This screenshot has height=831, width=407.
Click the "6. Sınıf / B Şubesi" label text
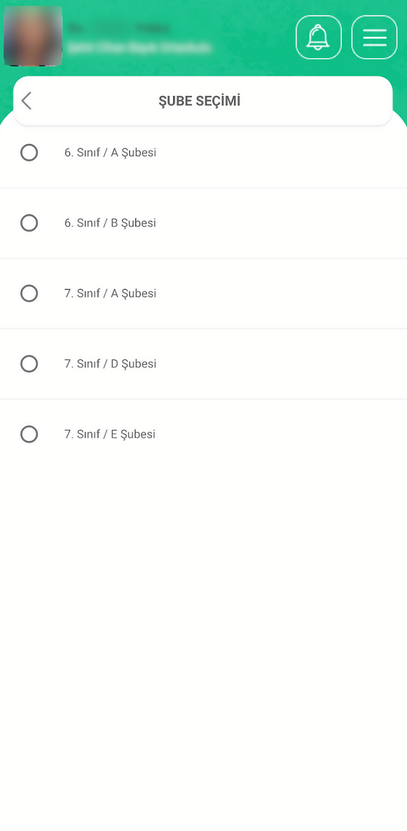coord(110,223)
